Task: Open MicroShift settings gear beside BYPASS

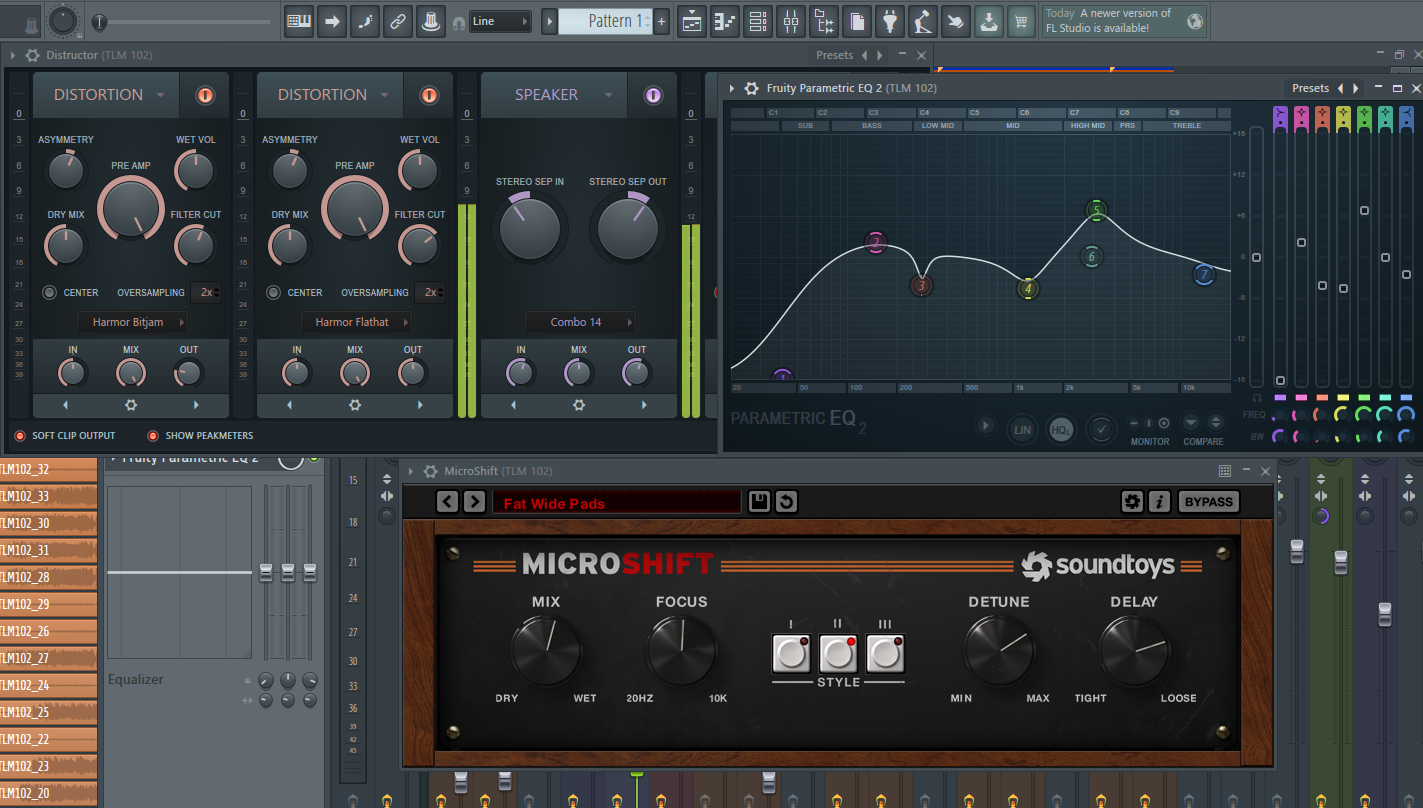Action: tap(1132, 502)
